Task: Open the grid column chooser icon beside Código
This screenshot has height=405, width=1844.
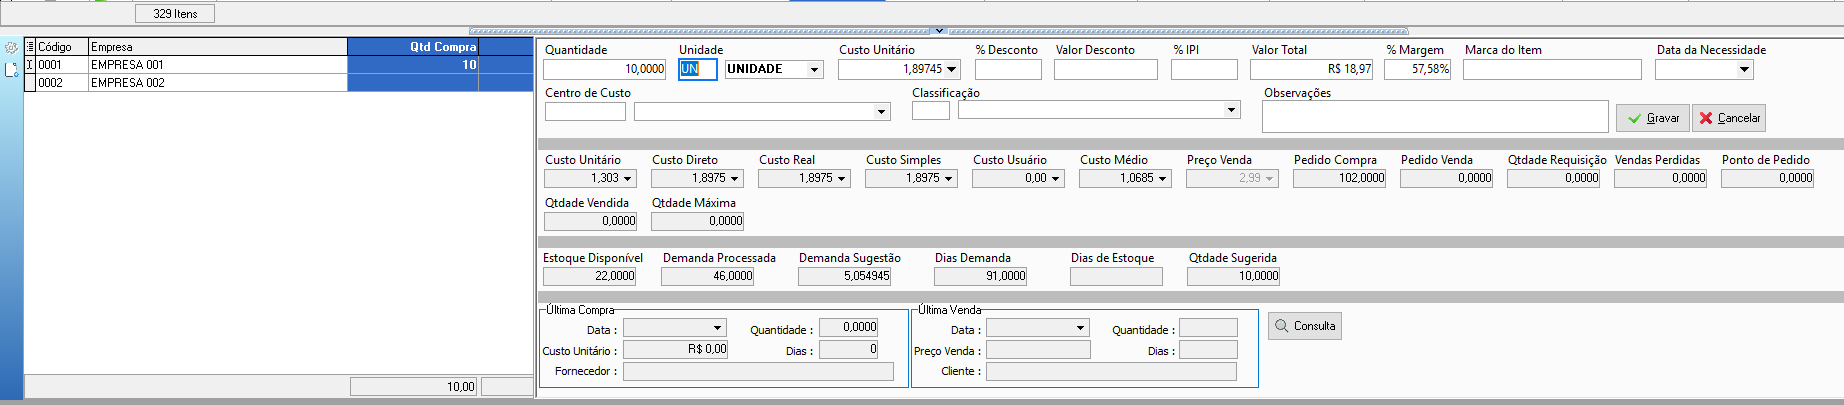Action: 30,47
